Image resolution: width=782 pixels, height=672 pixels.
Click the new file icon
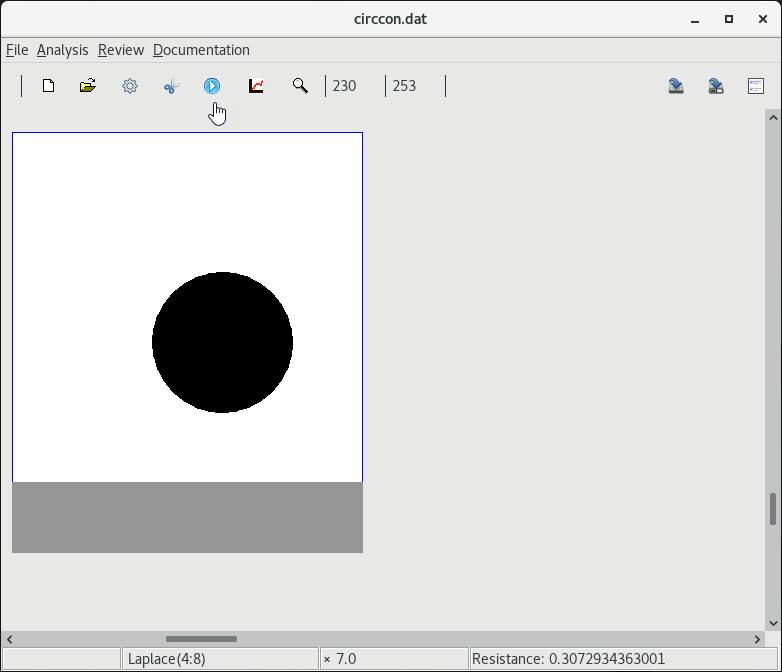click(x=48, y=86)
